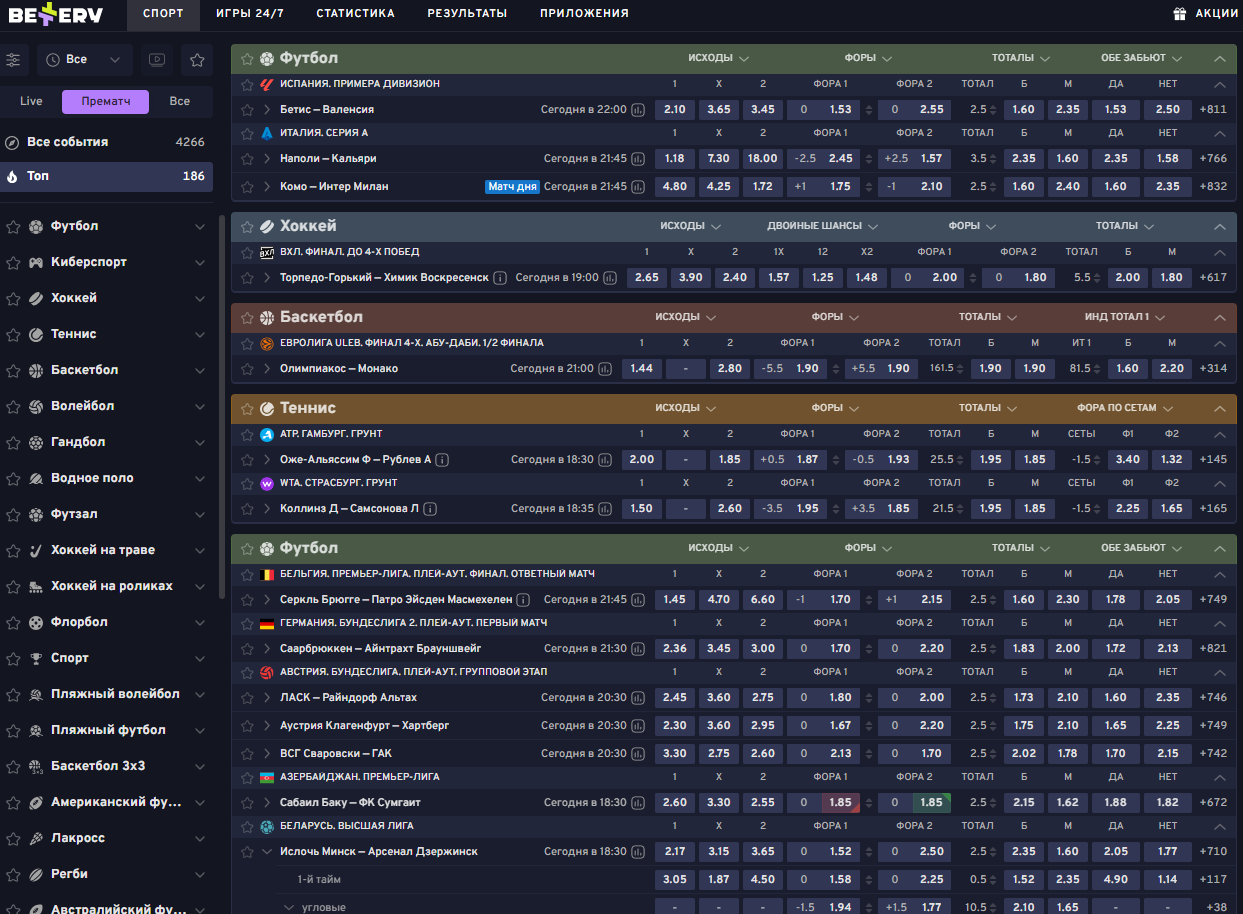This screenshot has height=914, width=1243.
Task: Click the Спорт trophy icon in sidebar
Action: 36,659
